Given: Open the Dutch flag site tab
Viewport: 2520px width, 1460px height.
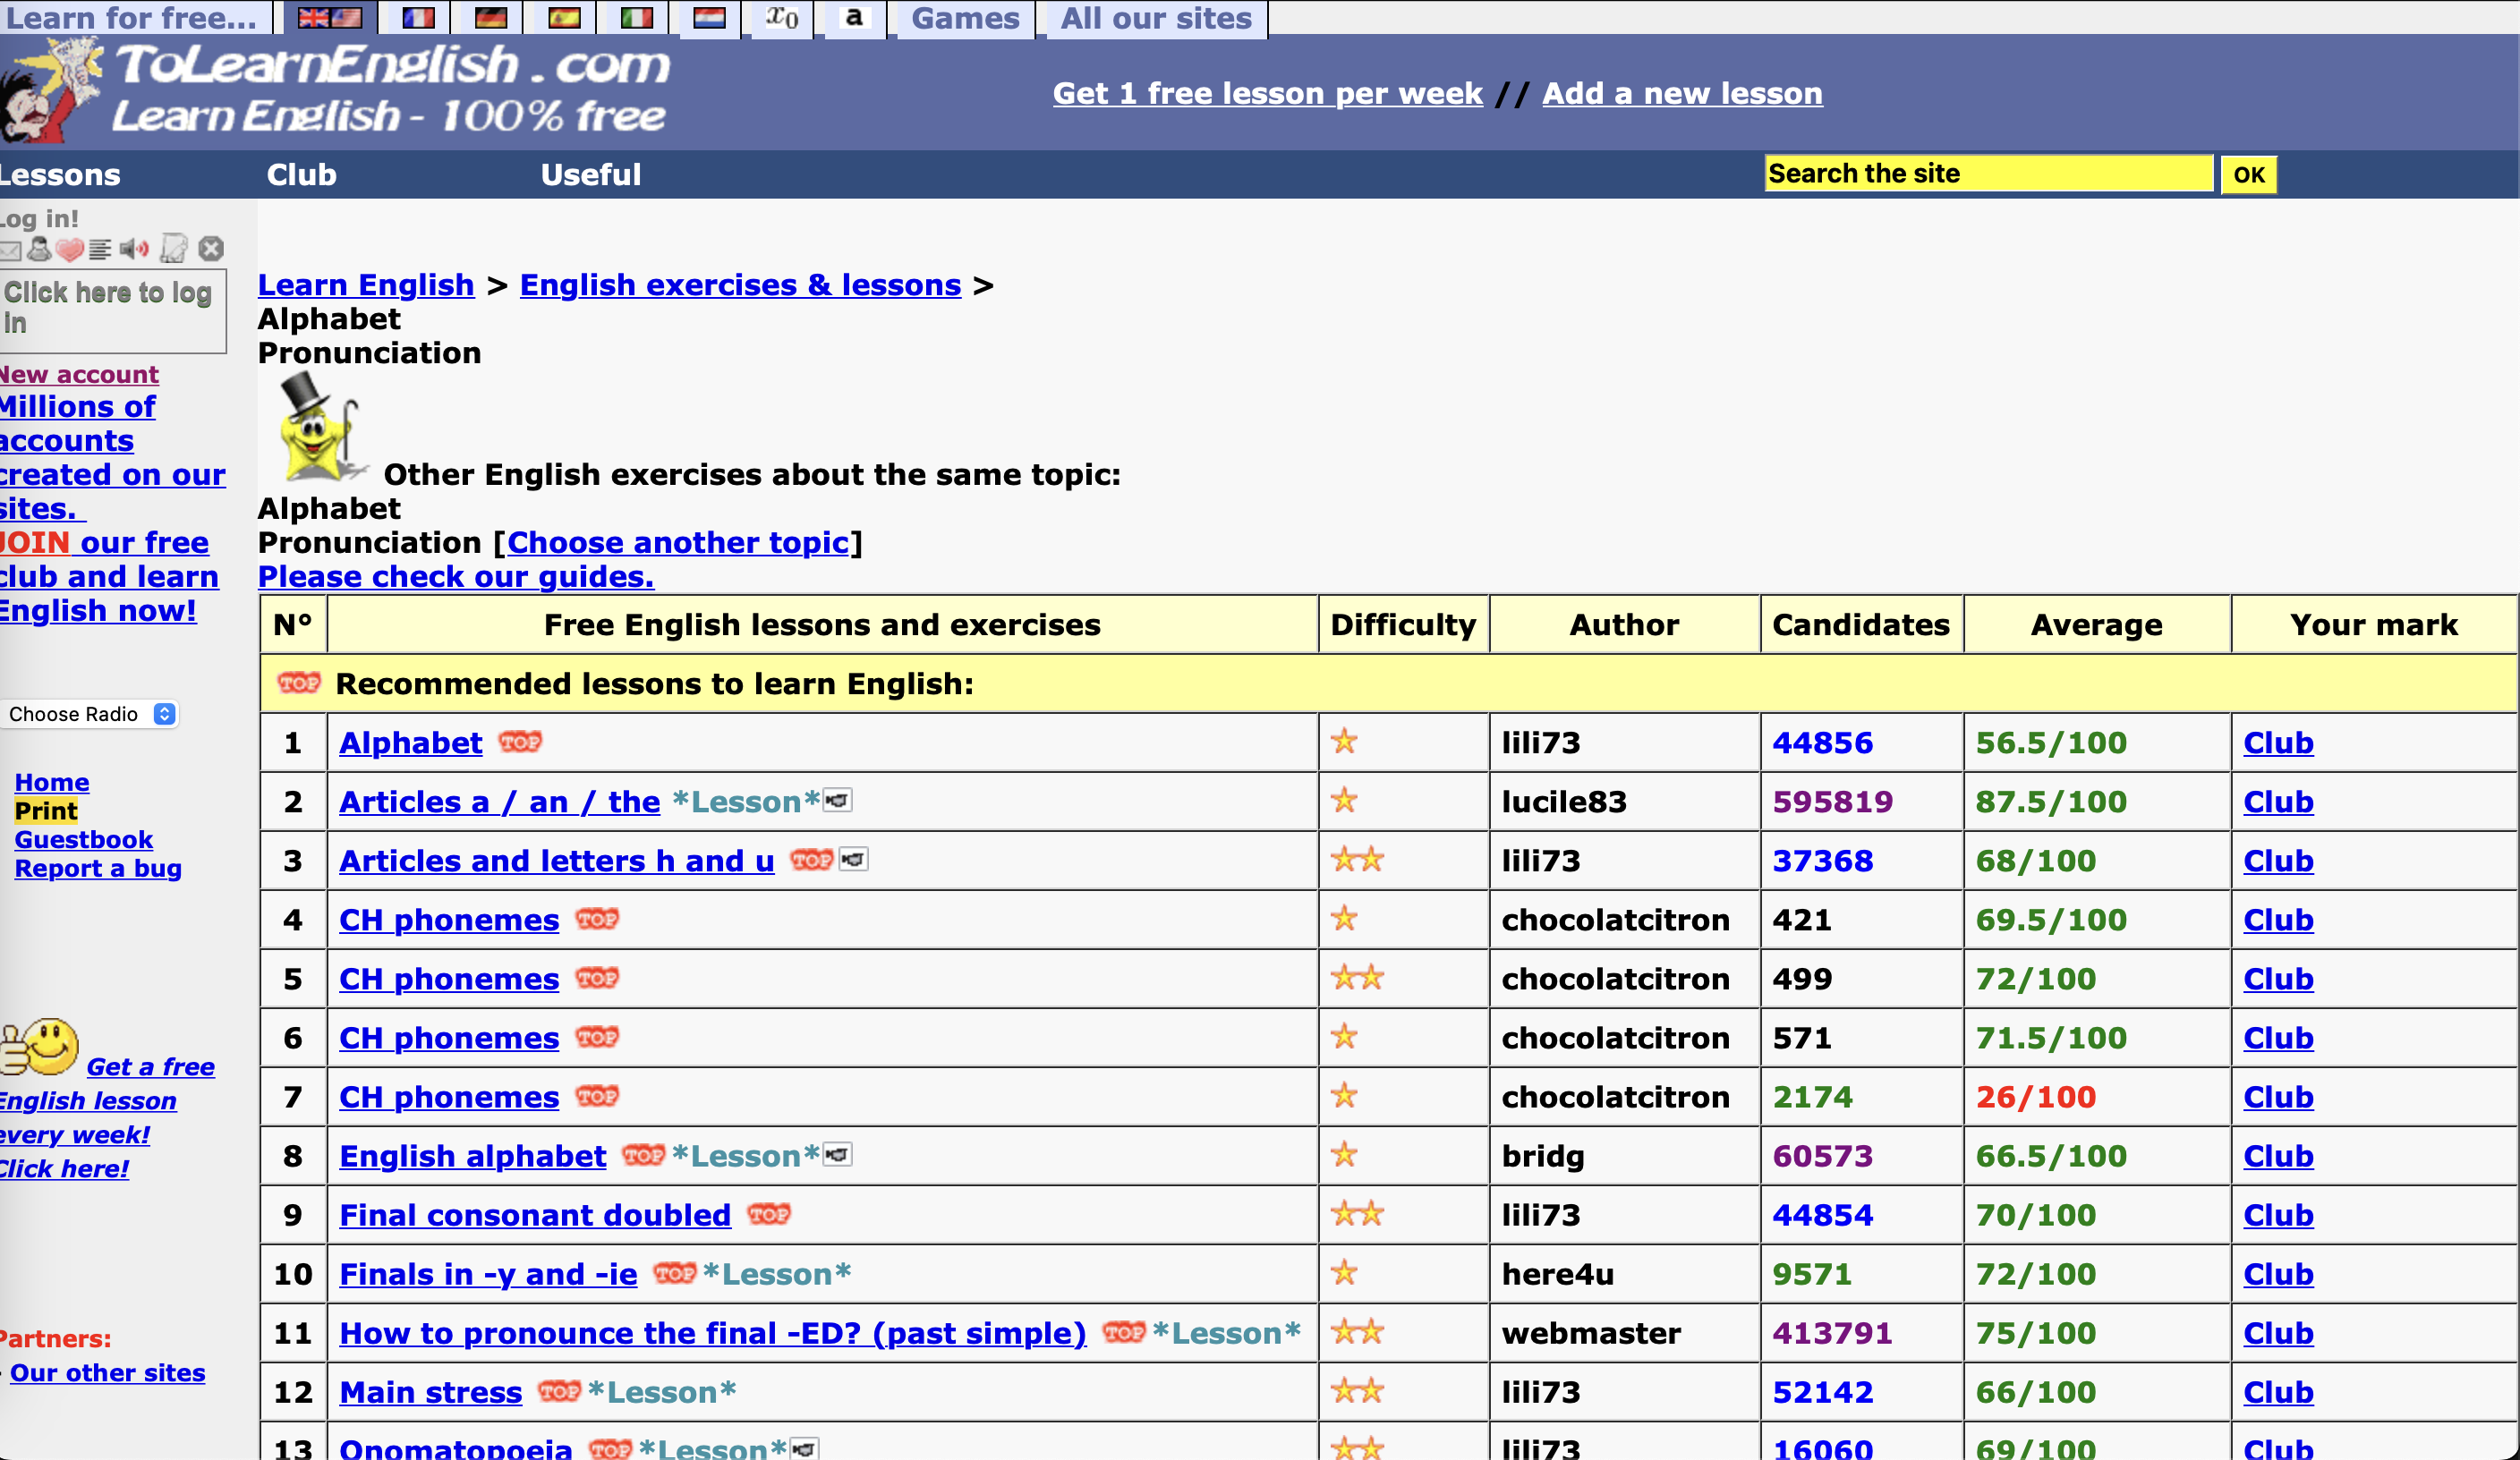Looking at the screenshot, I should (x=709, y=18).
